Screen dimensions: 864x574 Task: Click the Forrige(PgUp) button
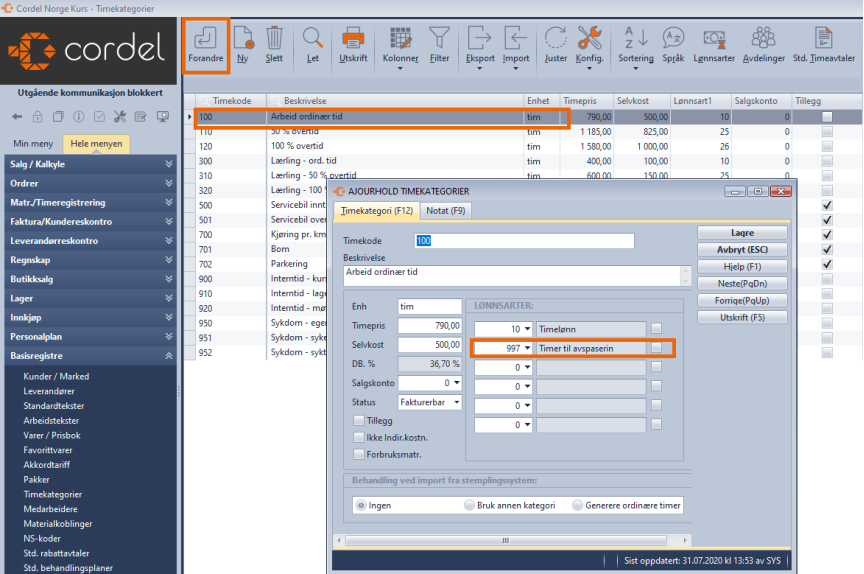tap(742, 301)
